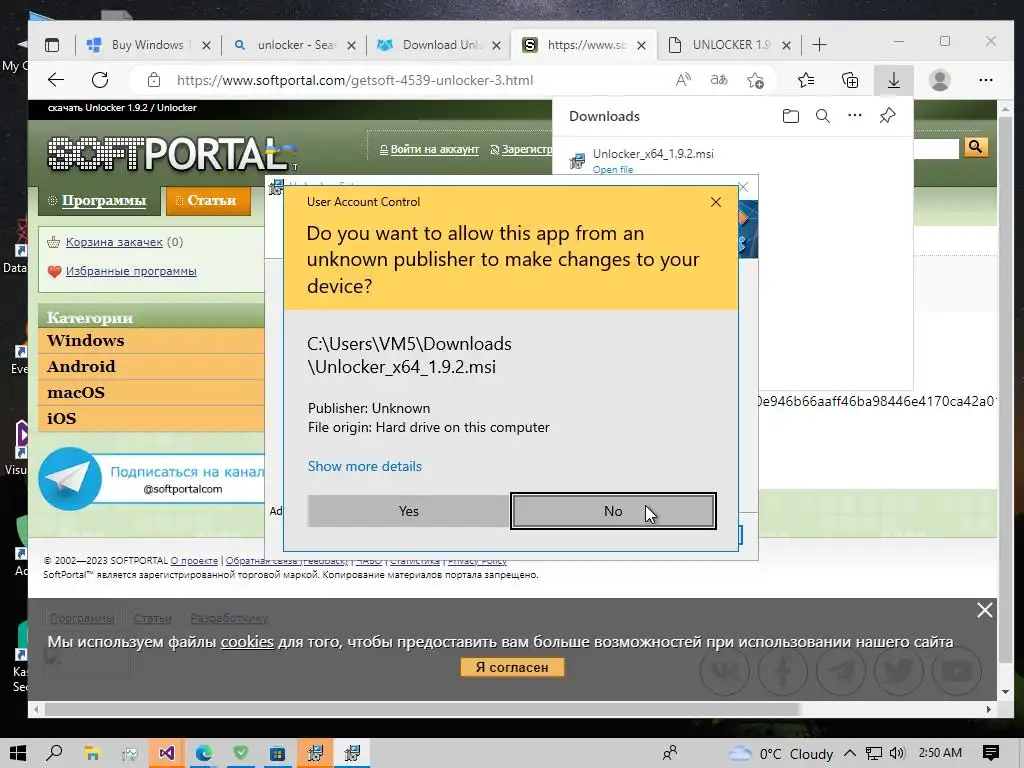This screenshot has width=1024, height=768.
Task: Add page to favorites star icon
Action: [755, 80]
